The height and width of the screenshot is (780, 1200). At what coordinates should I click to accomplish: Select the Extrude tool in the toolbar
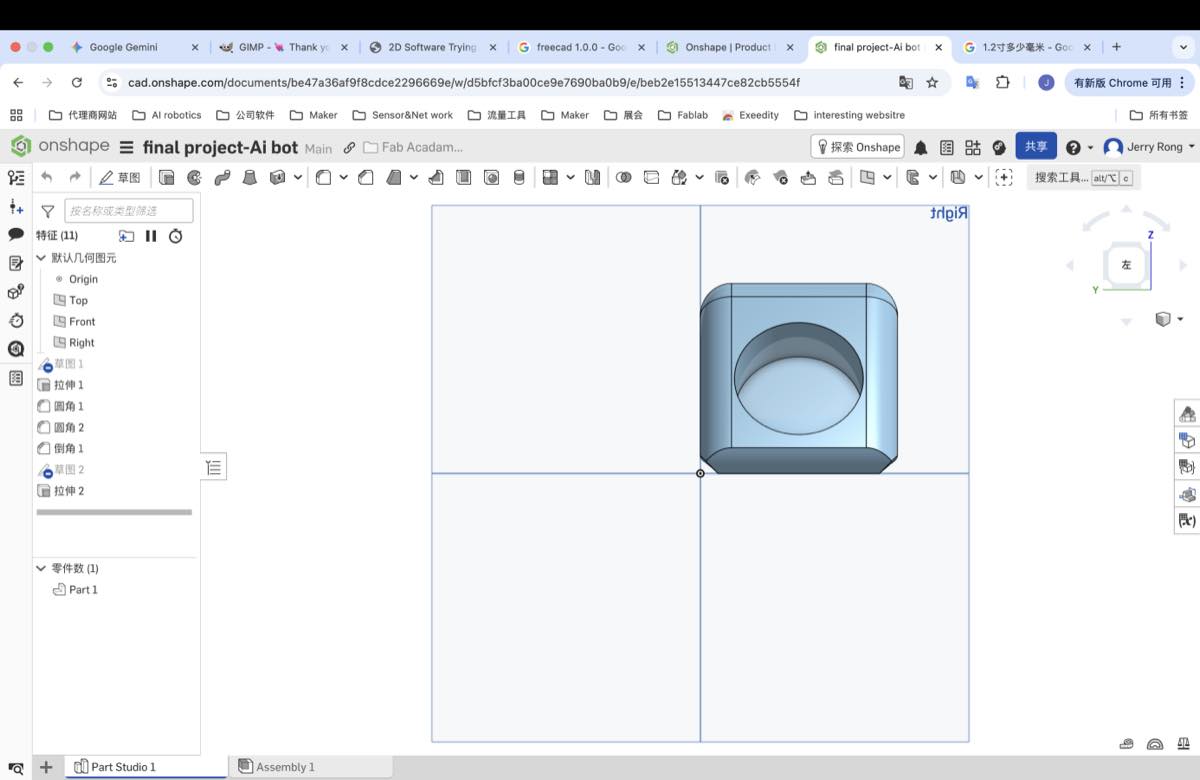(167, 177)
